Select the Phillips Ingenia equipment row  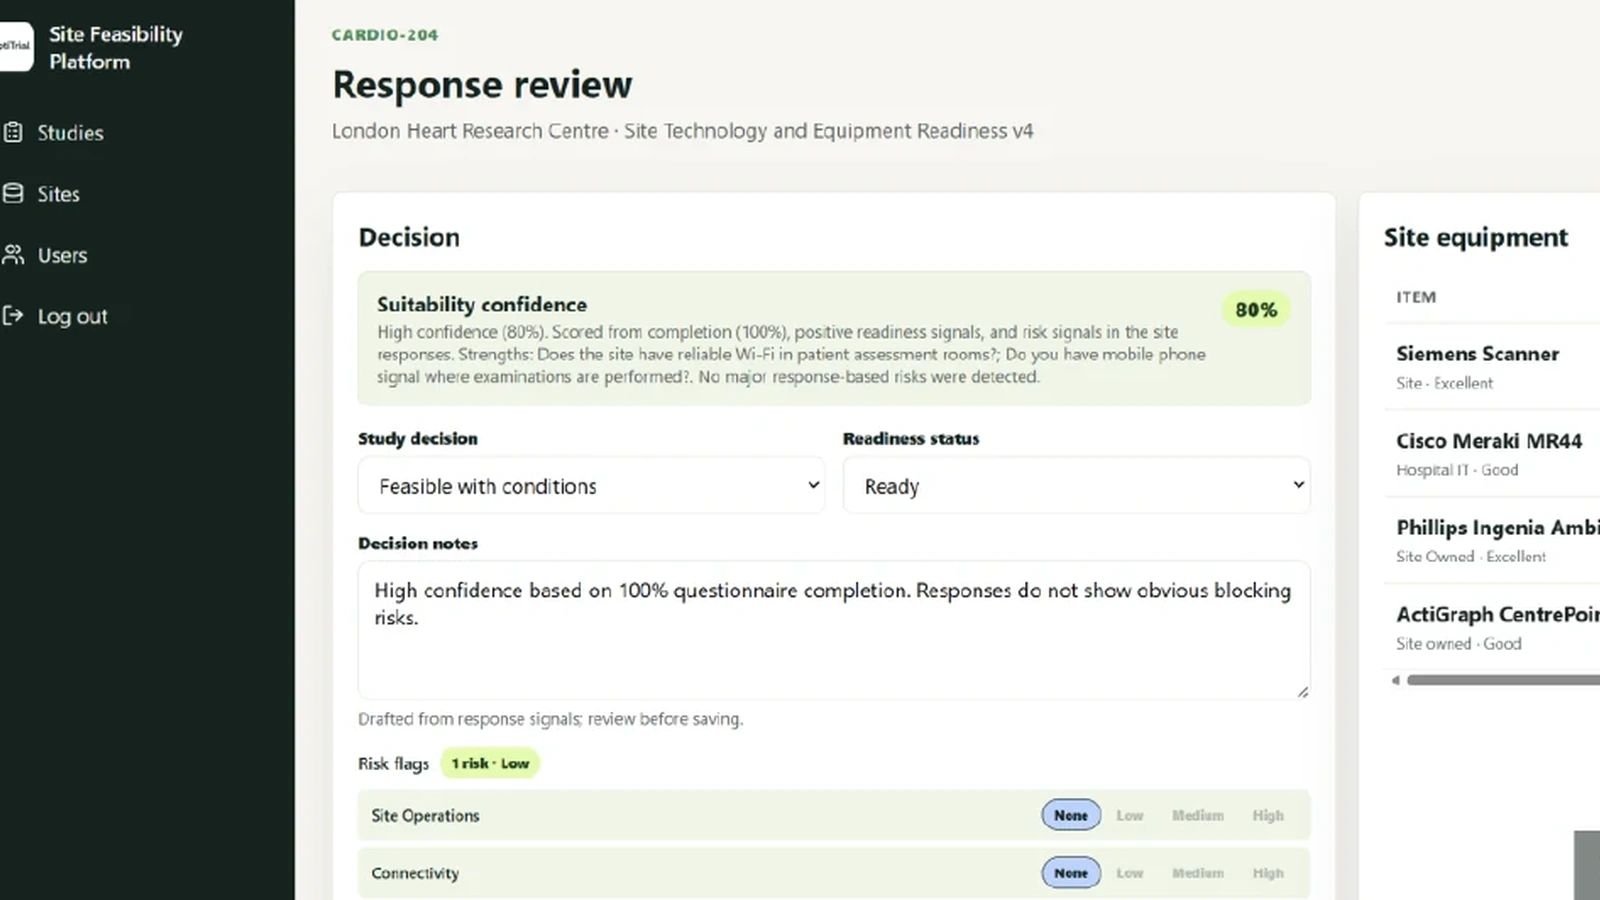[x=1492, y=540]
